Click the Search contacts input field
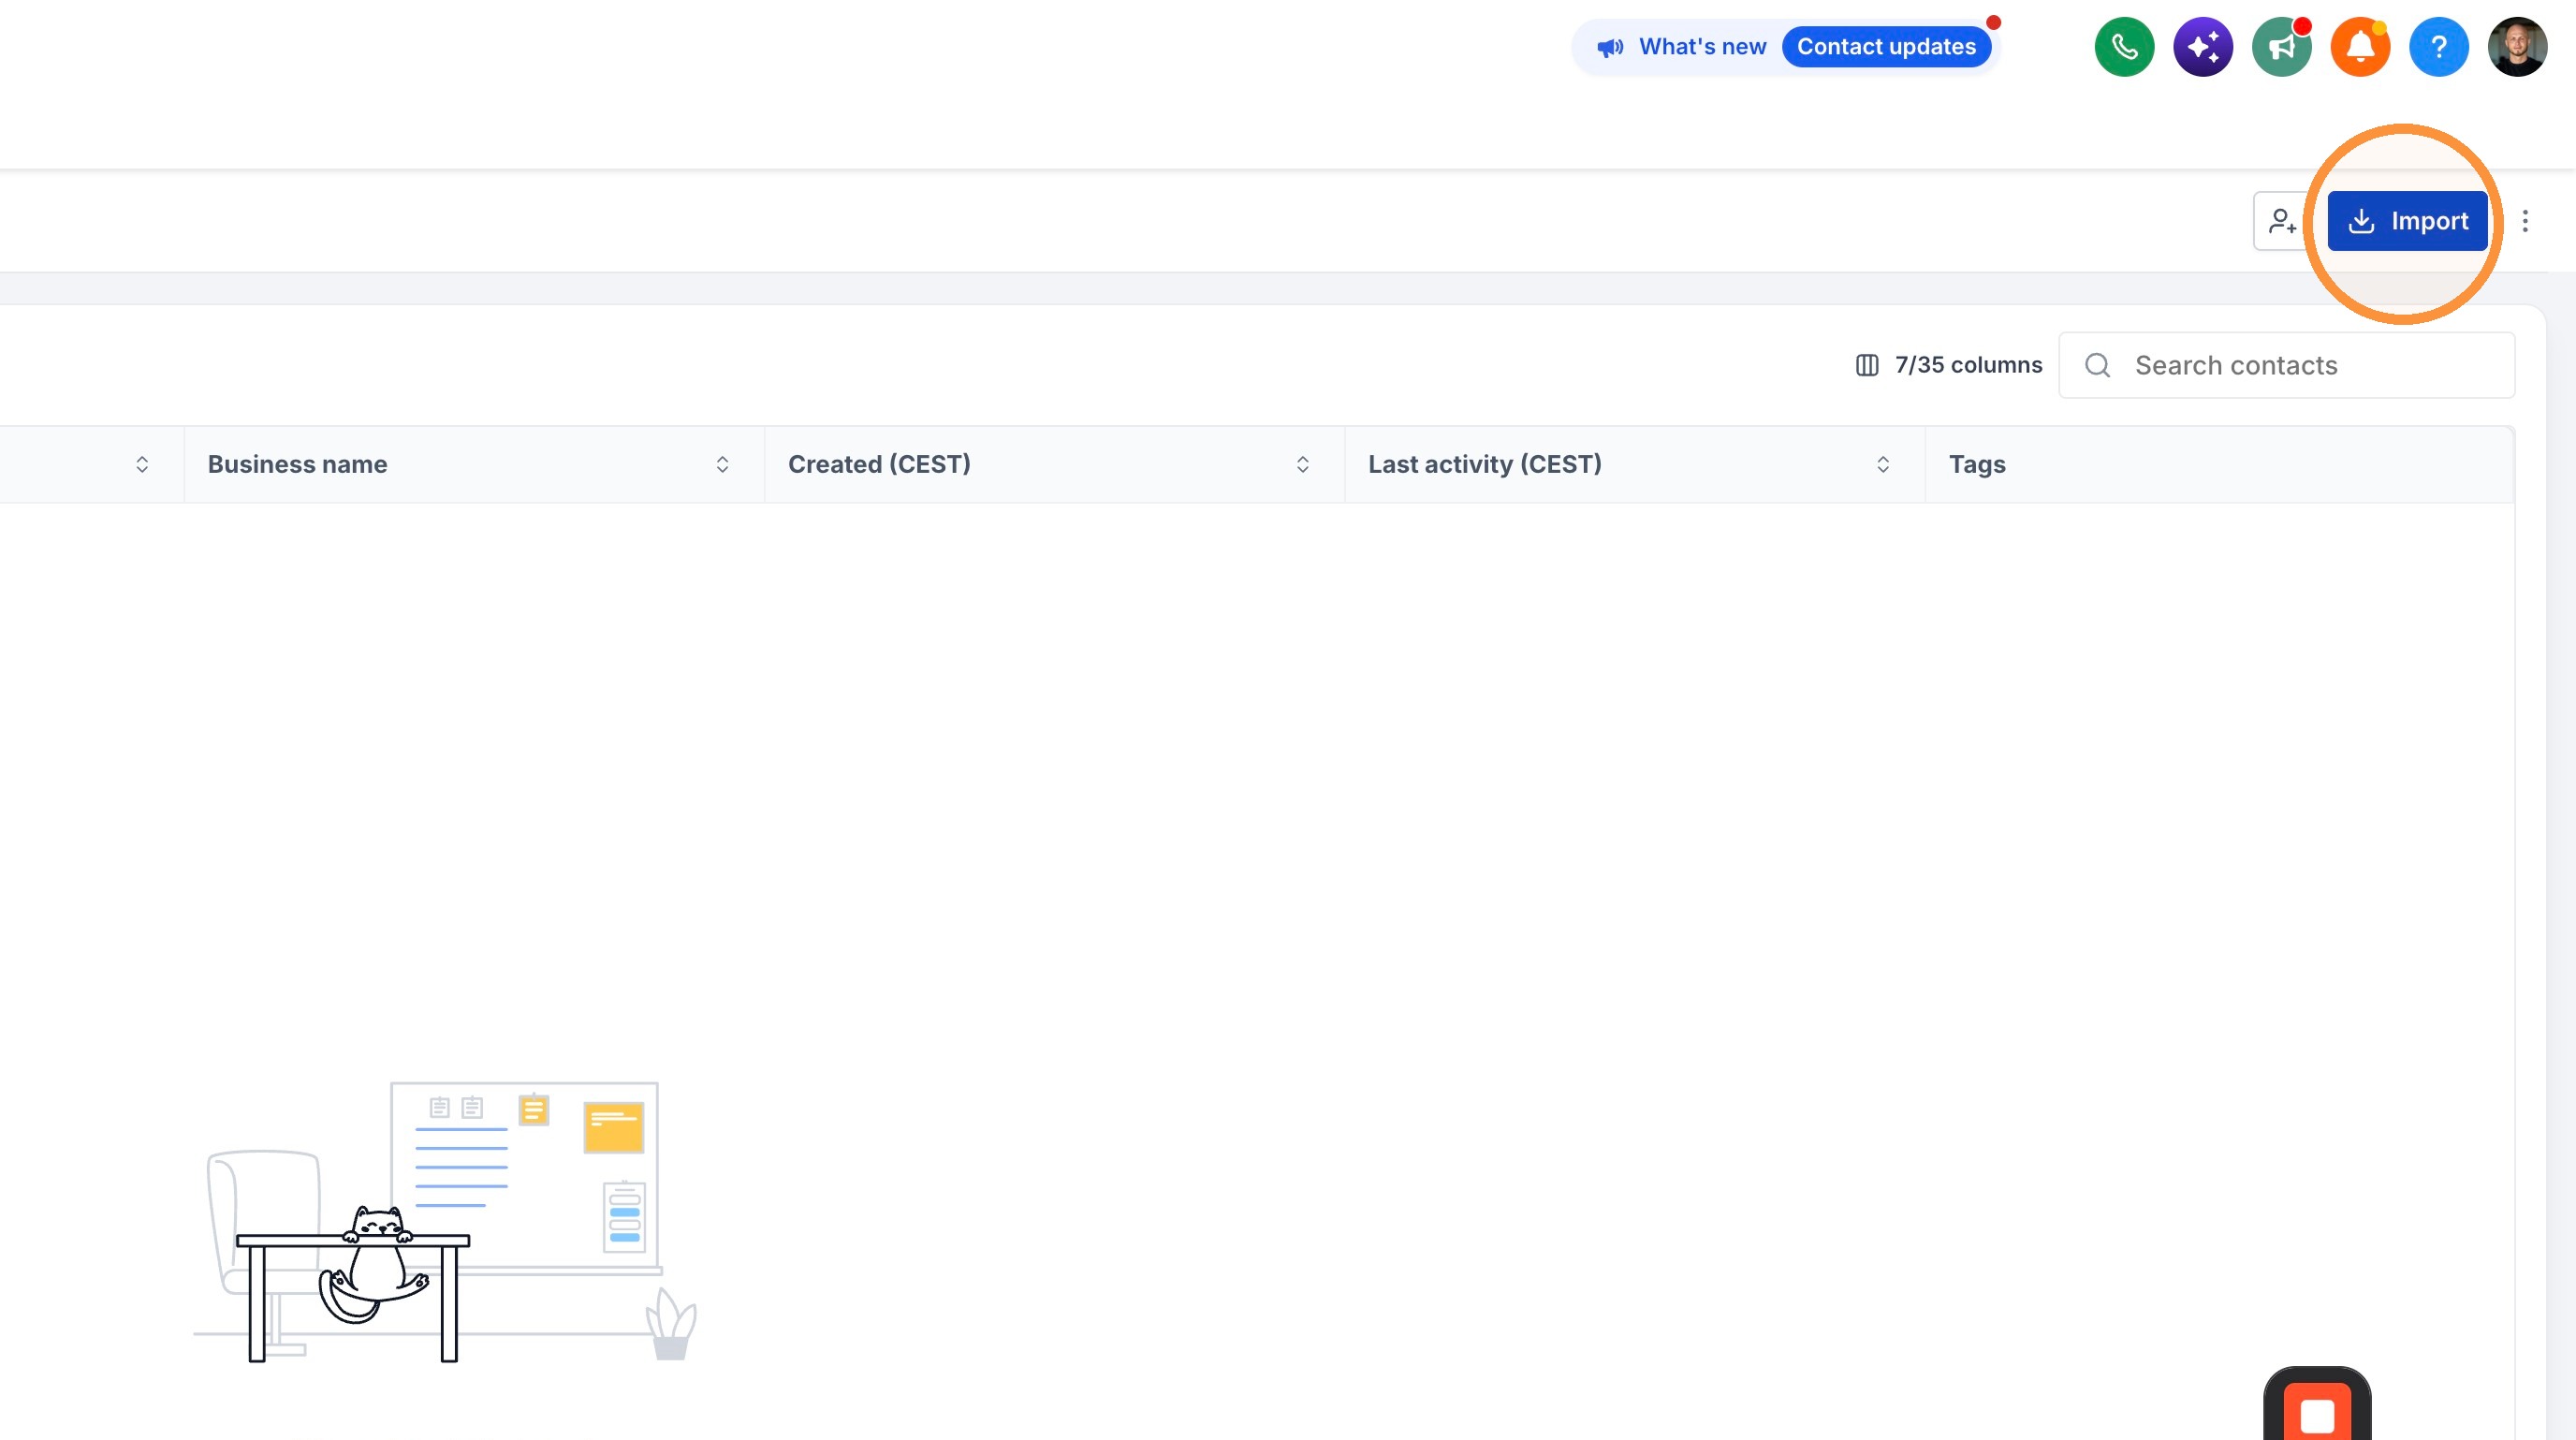The height and width of the screenshot is (1440, 2576). click(2287, 365)
